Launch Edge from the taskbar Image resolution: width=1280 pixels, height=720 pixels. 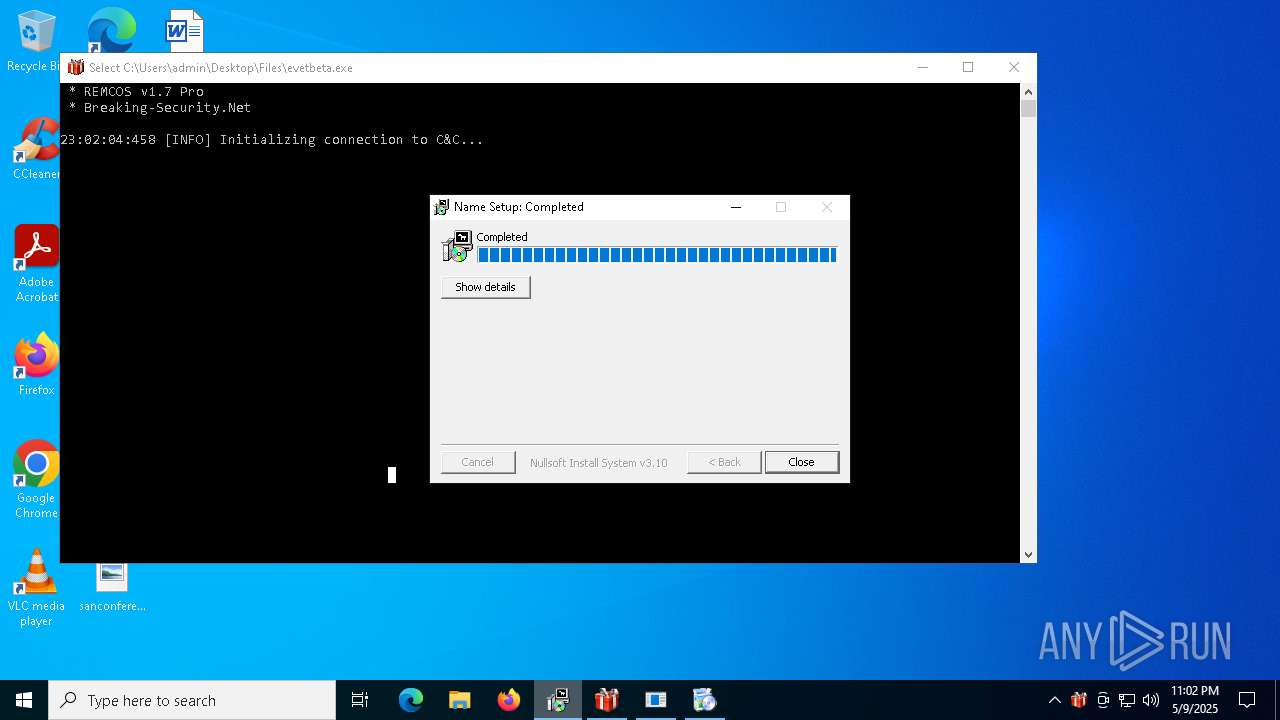click(x=411, y=700)
